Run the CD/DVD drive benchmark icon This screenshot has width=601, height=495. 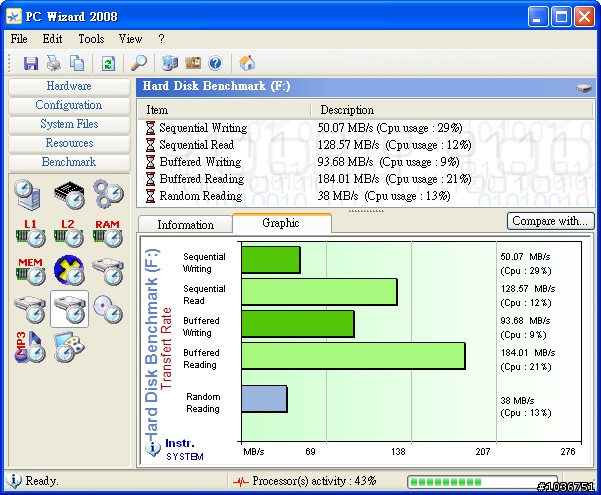108,309
